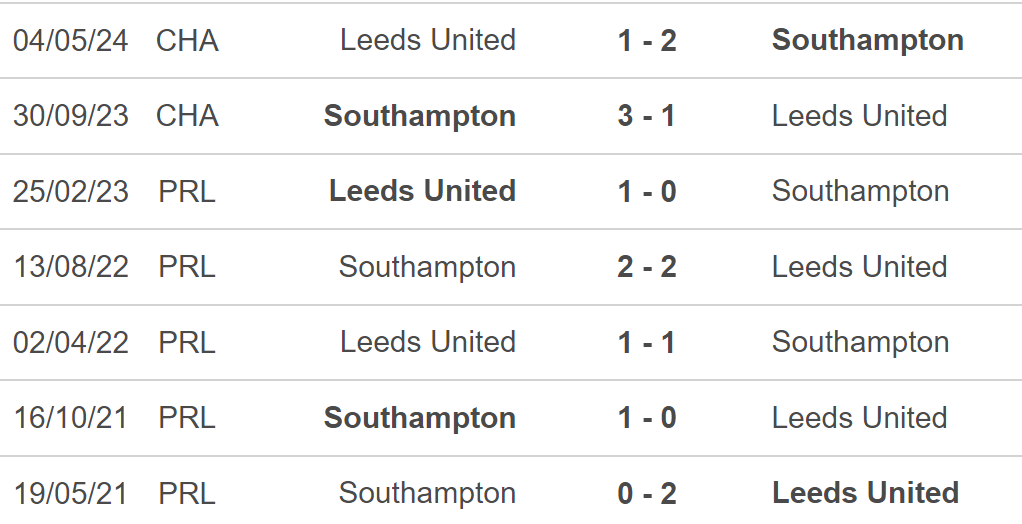The width and height of the screenshot is (1022, 524).
Task: Click bold Leeds United on 25/02/23
Action: click(x=422, y=192)
